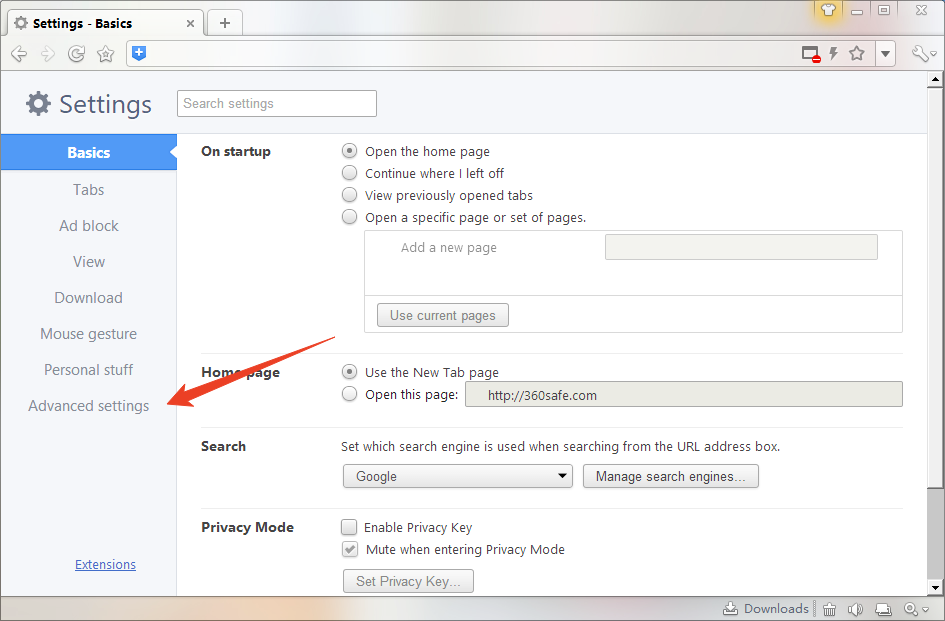Open a new tab with plus button
This screenshot has width=945, height=621.
[225, 23]
